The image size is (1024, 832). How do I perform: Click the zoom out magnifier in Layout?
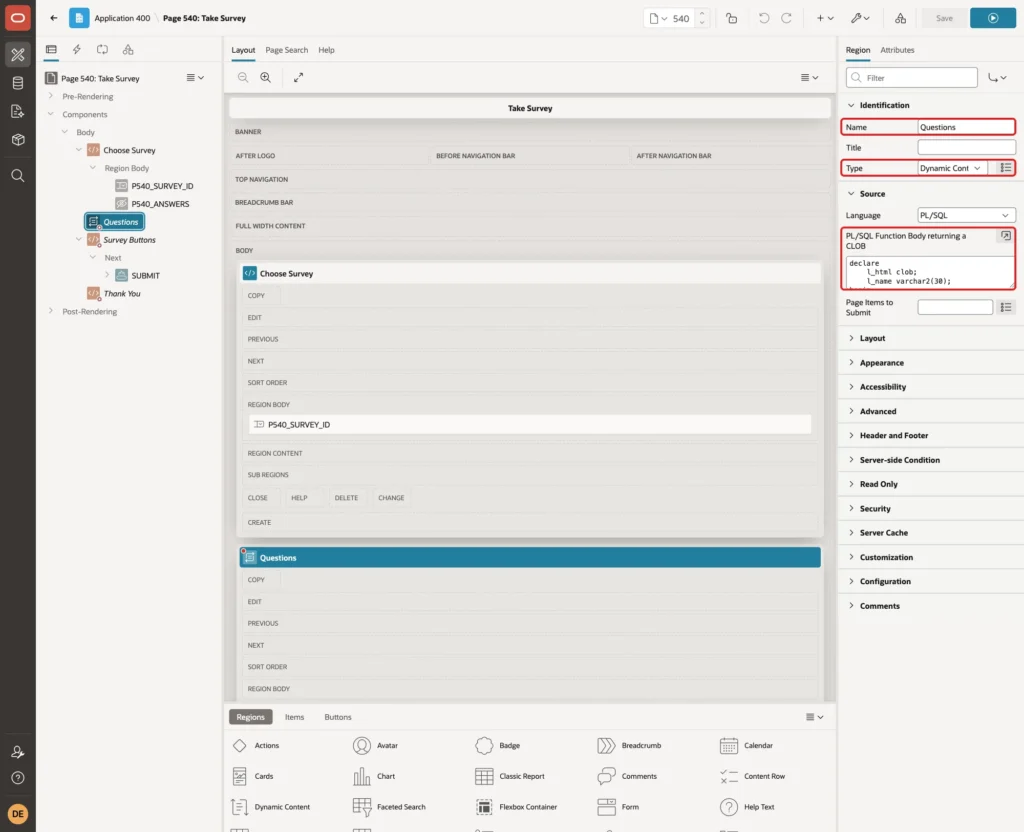coord(243,77)
